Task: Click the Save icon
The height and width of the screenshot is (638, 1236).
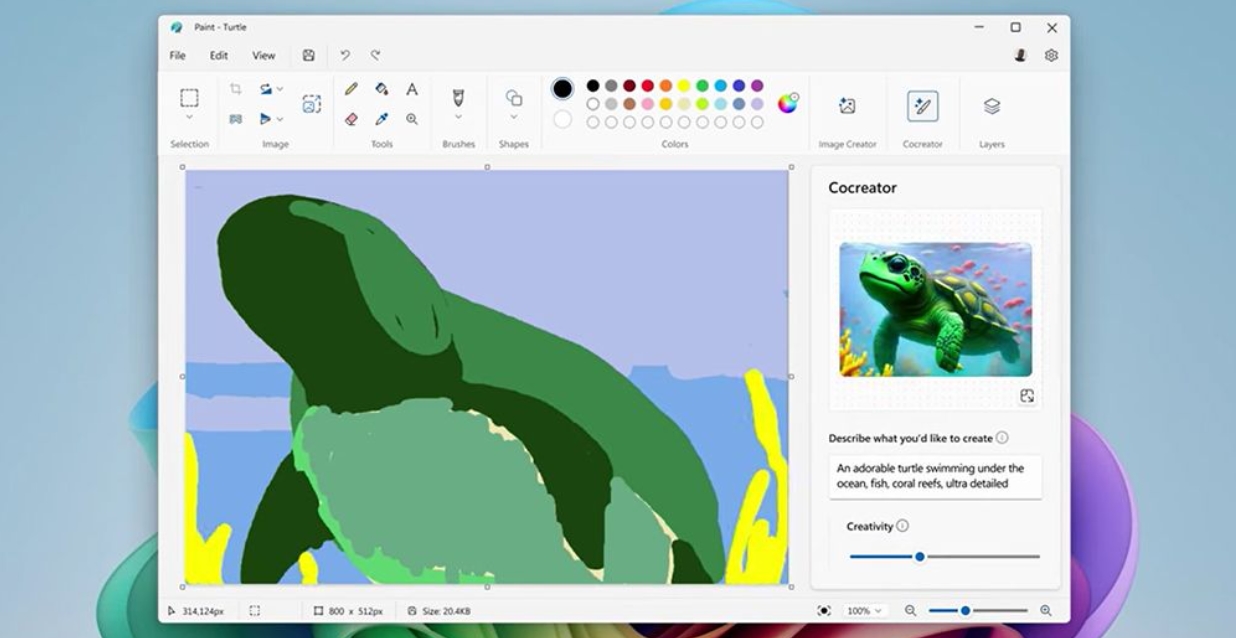Action: click(308, 56)
